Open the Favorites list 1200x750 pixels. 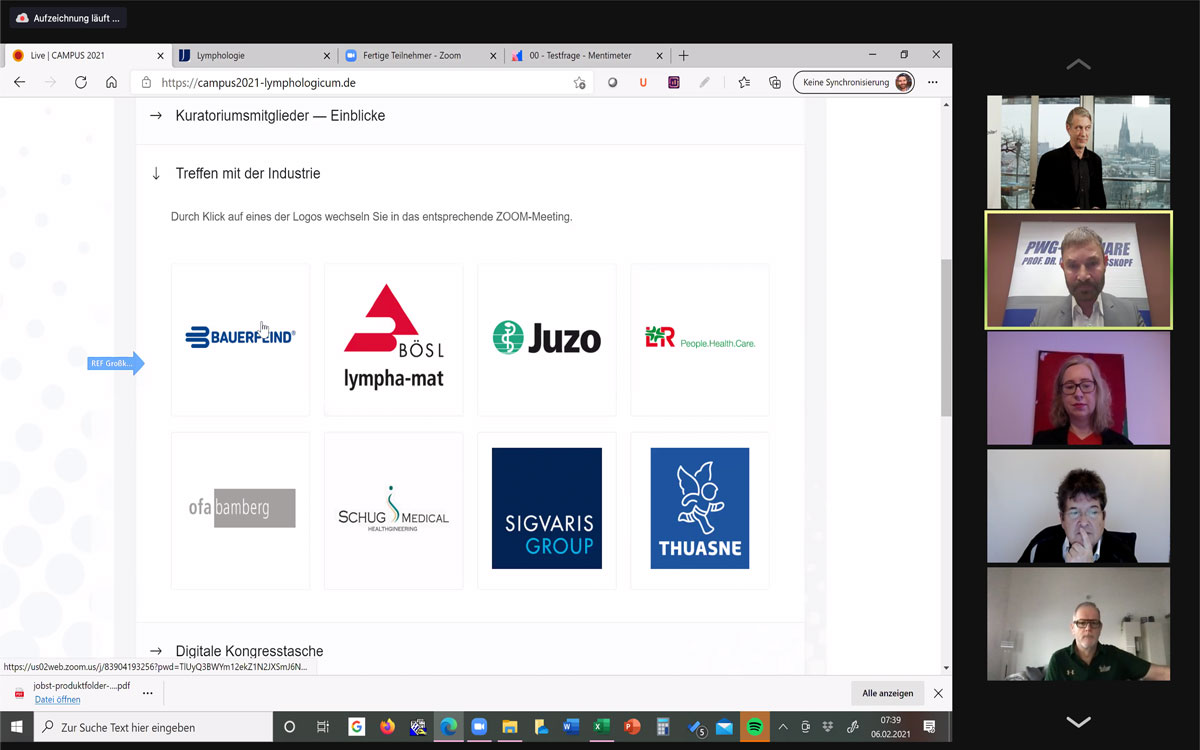pyautogui.click(x=744, y=82)
